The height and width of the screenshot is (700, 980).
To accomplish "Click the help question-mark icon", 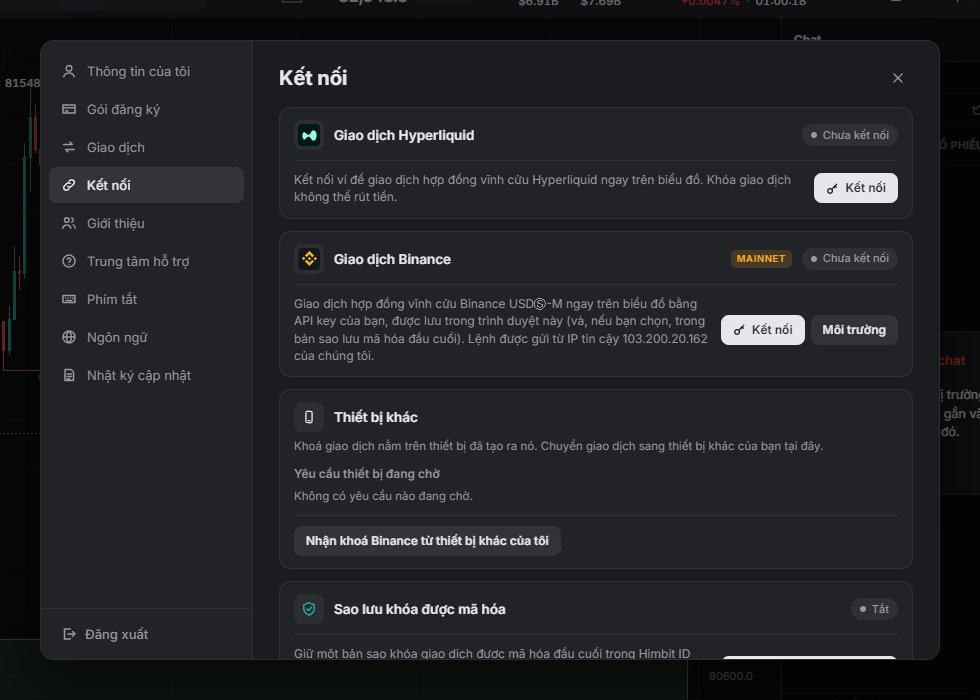I will click(69, 261).
